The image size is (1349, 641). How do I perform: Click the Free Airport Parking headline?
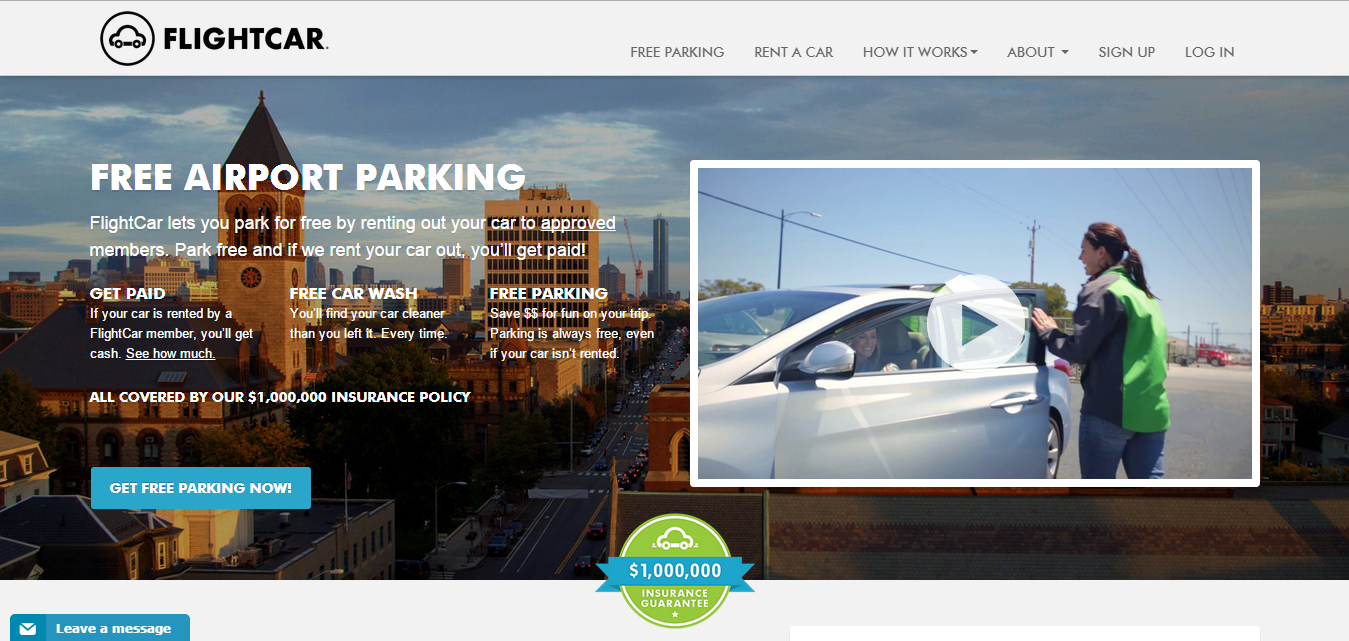[308, 177]
